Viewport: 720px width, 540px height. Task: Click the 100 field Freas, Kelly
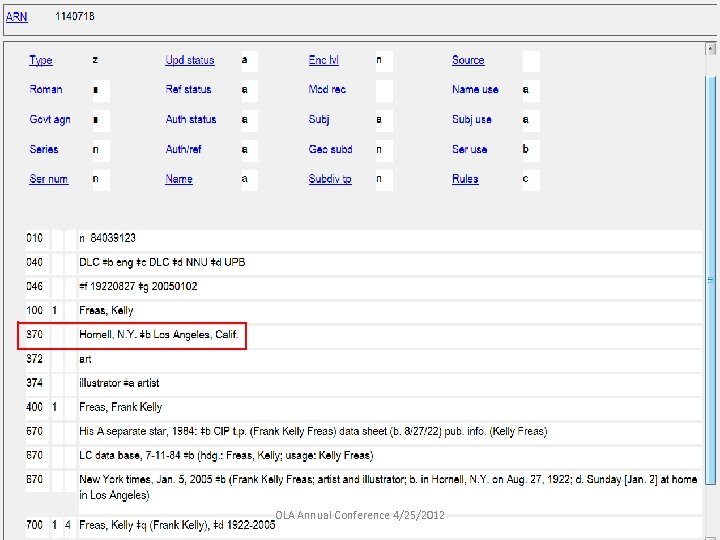(107, 311)
